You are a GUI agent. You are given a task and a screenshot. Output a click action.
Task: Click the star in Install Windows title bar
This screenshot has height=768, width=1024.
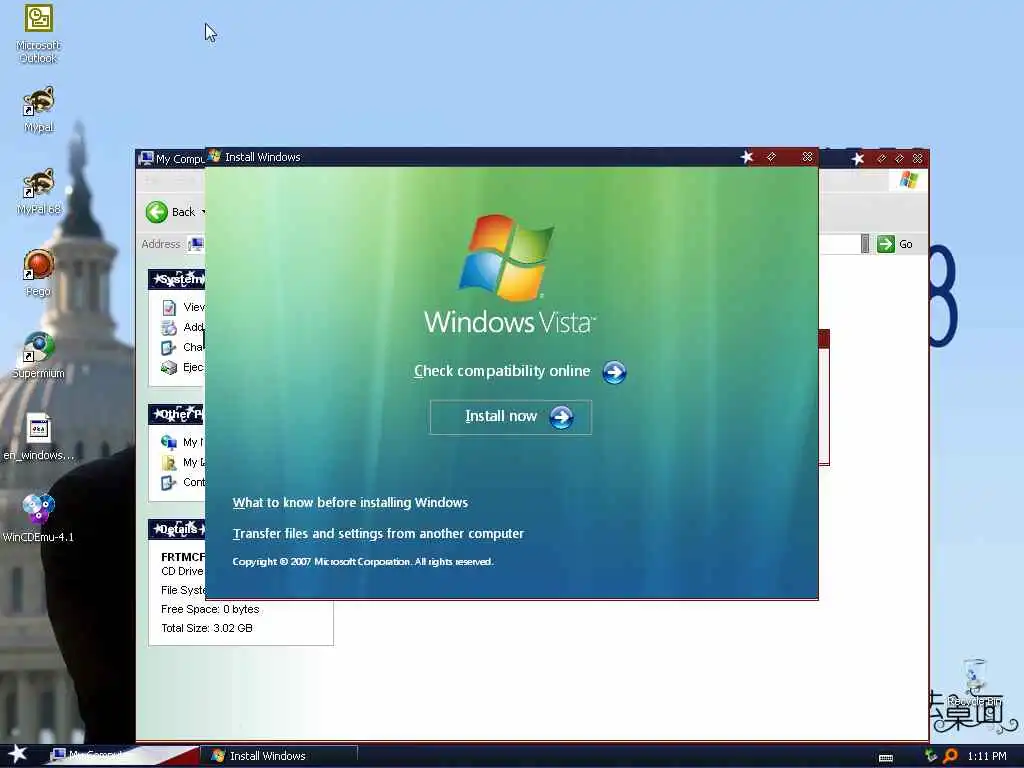coord(747,157)
